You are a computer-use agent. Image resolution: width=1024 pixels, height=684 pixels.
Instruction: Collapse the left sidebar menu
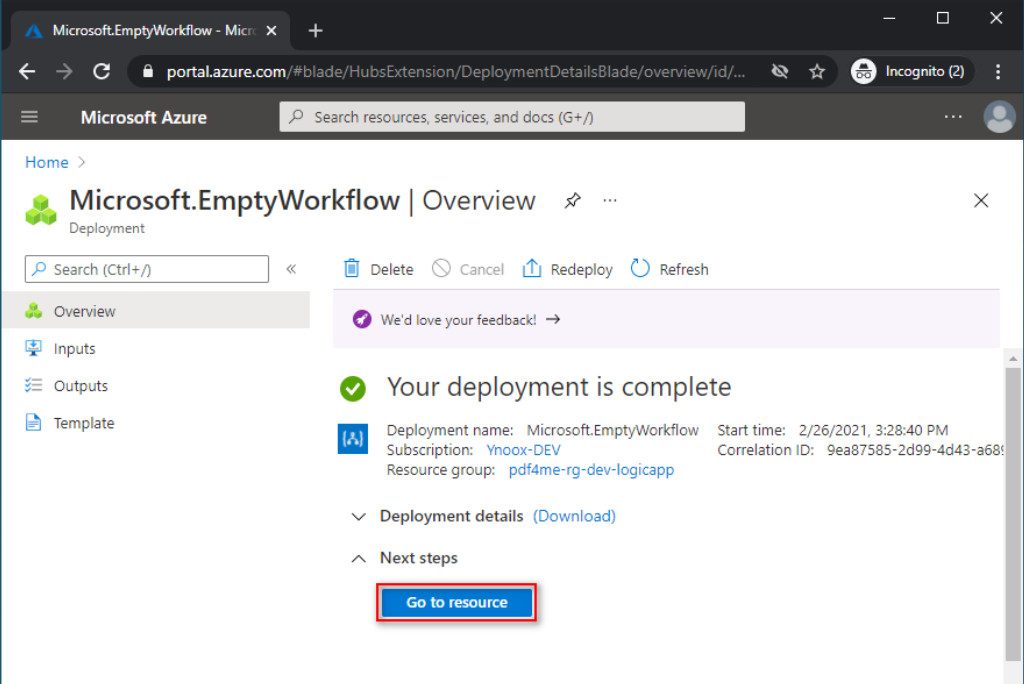tap(291, 269)
